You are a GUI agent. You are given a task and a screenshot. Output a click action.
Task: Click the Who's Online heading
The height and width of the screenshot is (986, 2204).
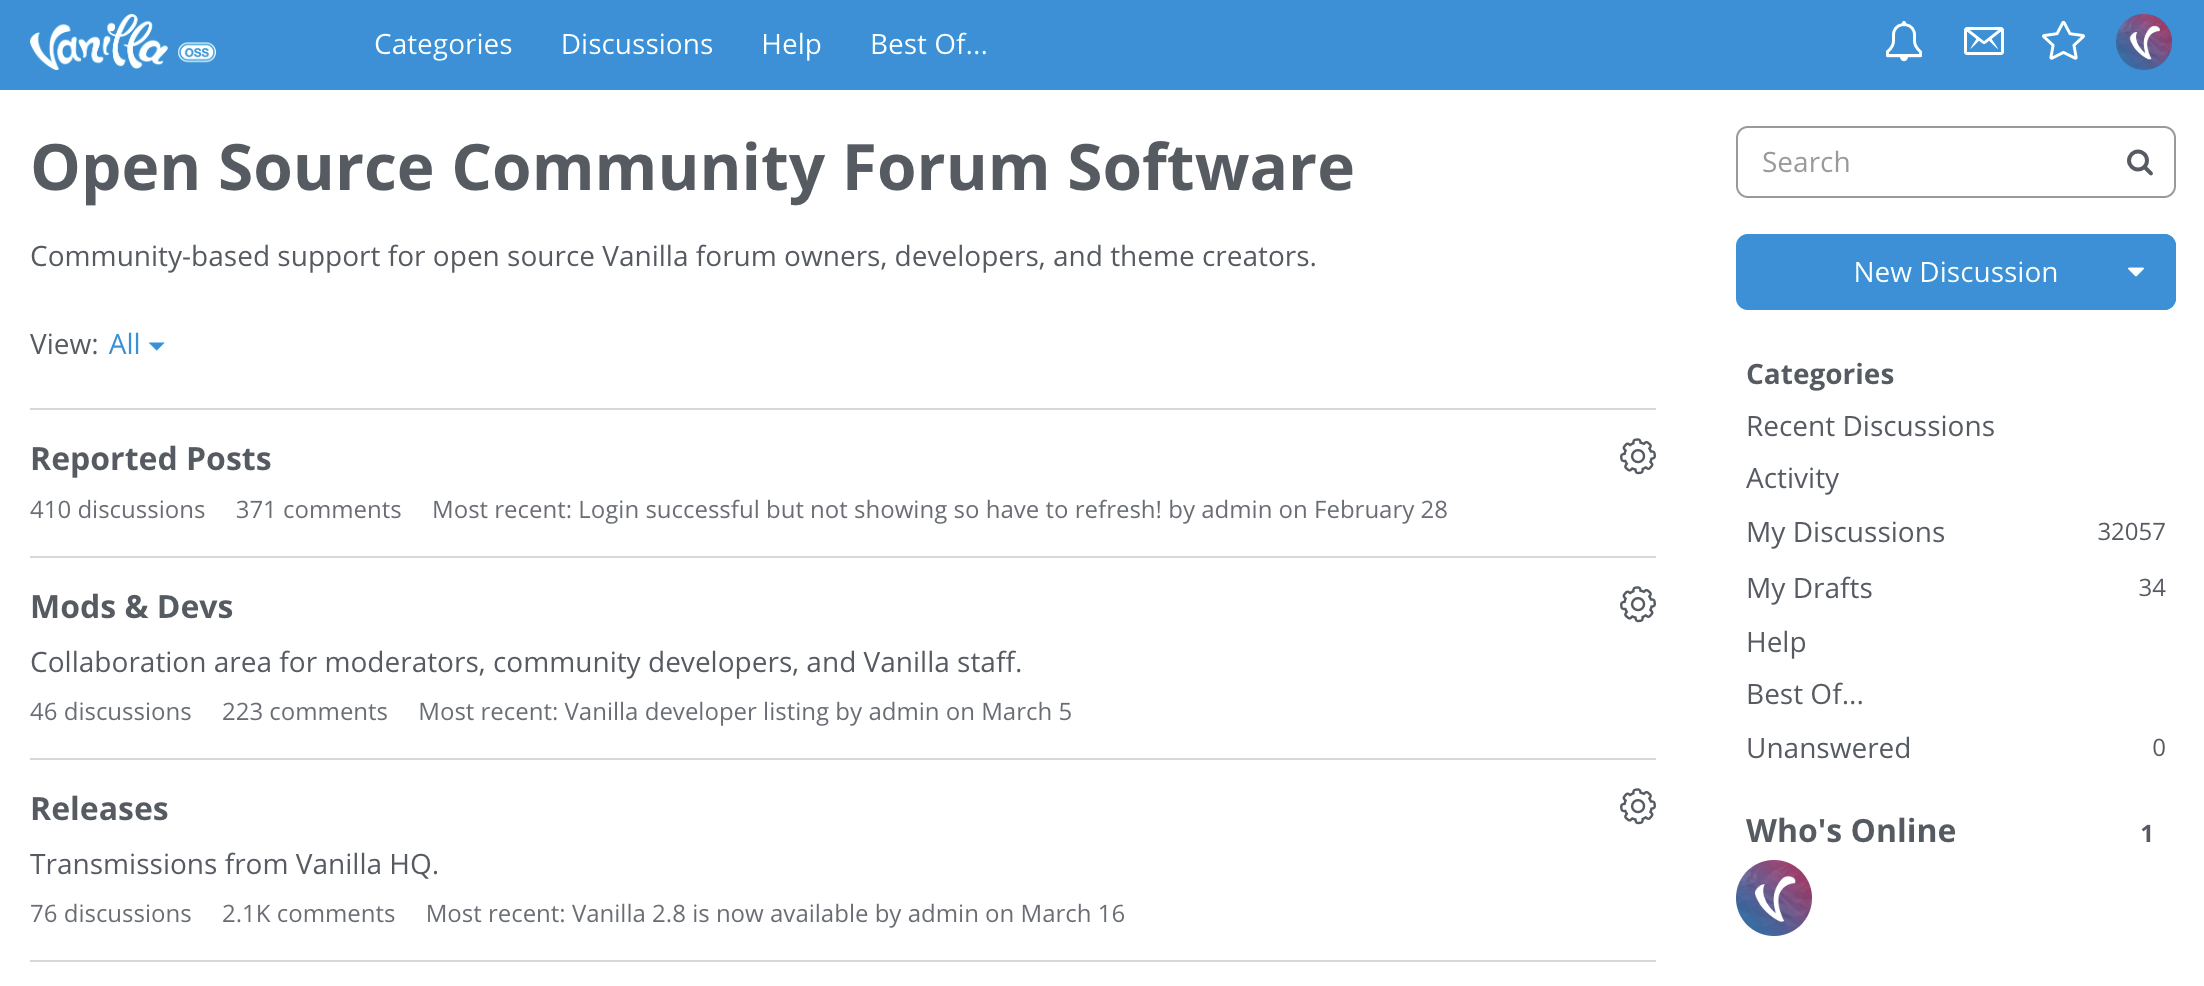1850,830
